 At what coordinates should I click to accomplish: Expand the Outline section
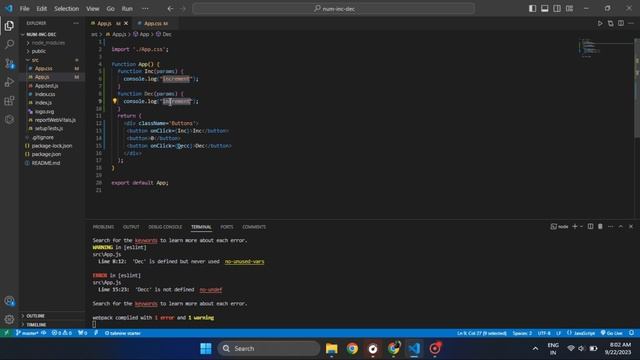point(36,316)
